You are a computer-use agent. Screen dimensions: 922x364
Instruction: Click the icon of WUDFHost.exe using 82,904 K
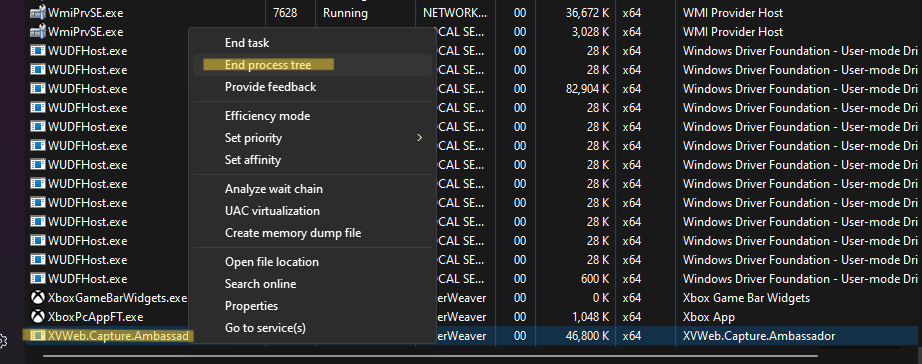(38, 89)
